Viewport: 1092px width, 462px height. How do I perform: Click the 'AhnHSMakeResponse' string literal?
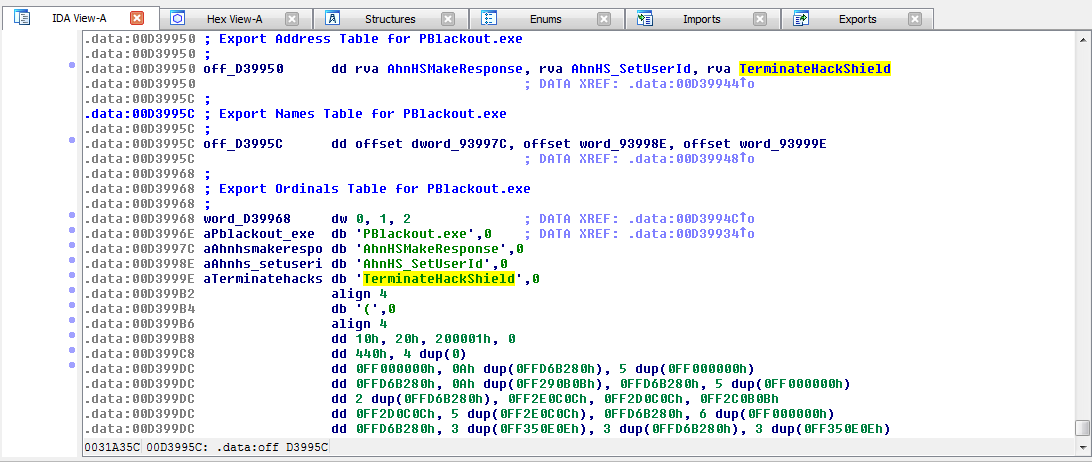click(431, 249)
